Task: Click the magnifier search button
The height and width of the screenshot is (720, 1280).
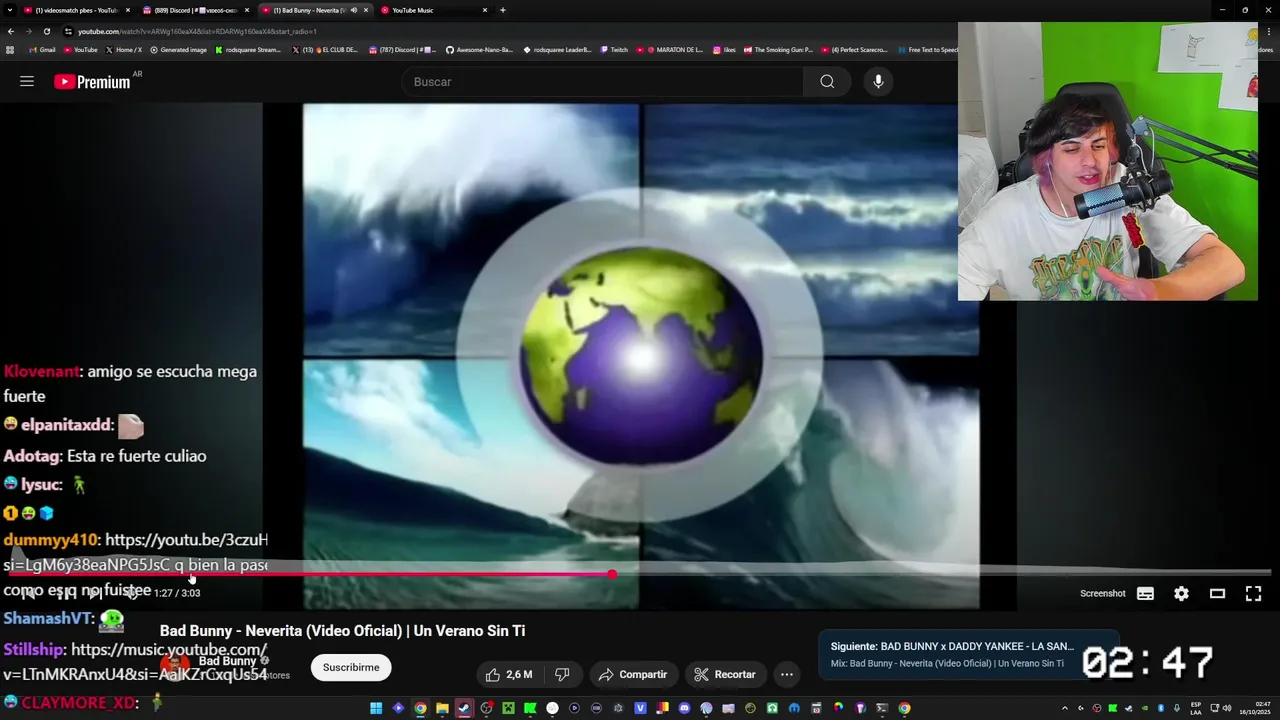Action: pyautogui.click(x=827, y=81)
